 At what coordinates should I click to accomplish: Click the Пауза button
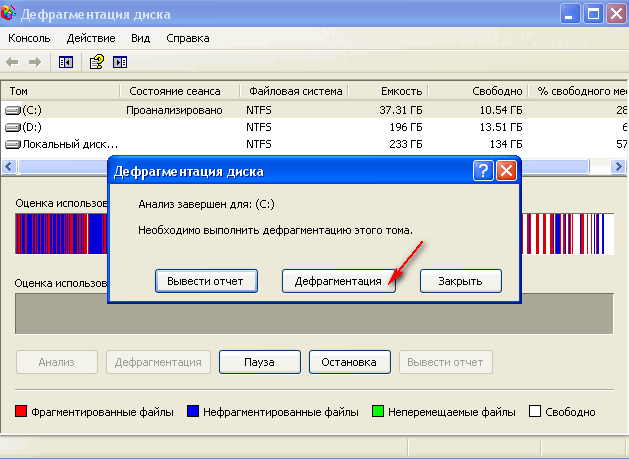click(259, 362)
